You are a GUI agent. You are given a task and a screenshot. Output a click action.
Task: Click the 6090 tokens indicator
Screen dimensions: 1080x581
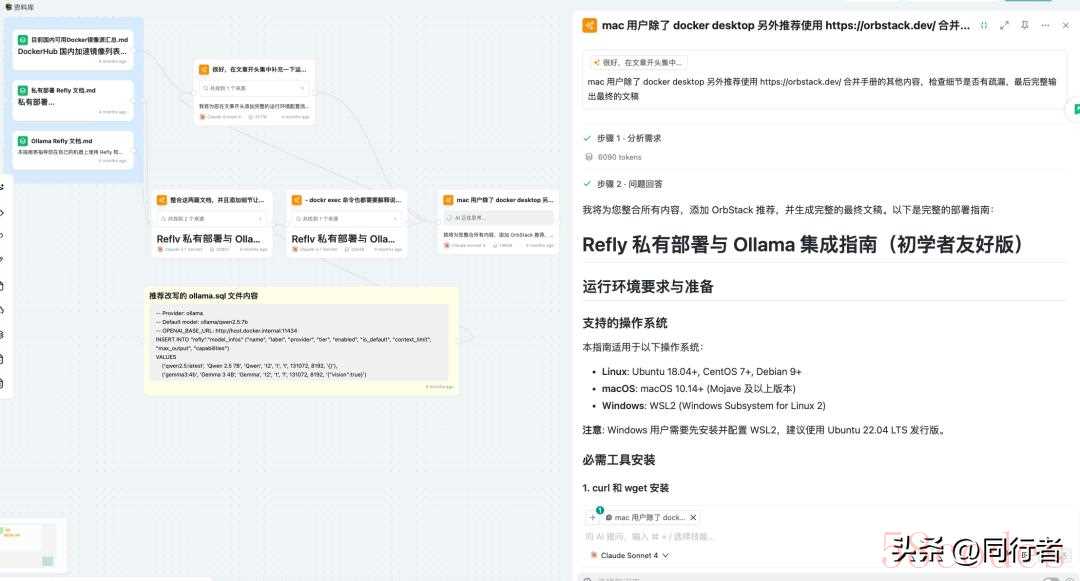pos(614,157)
